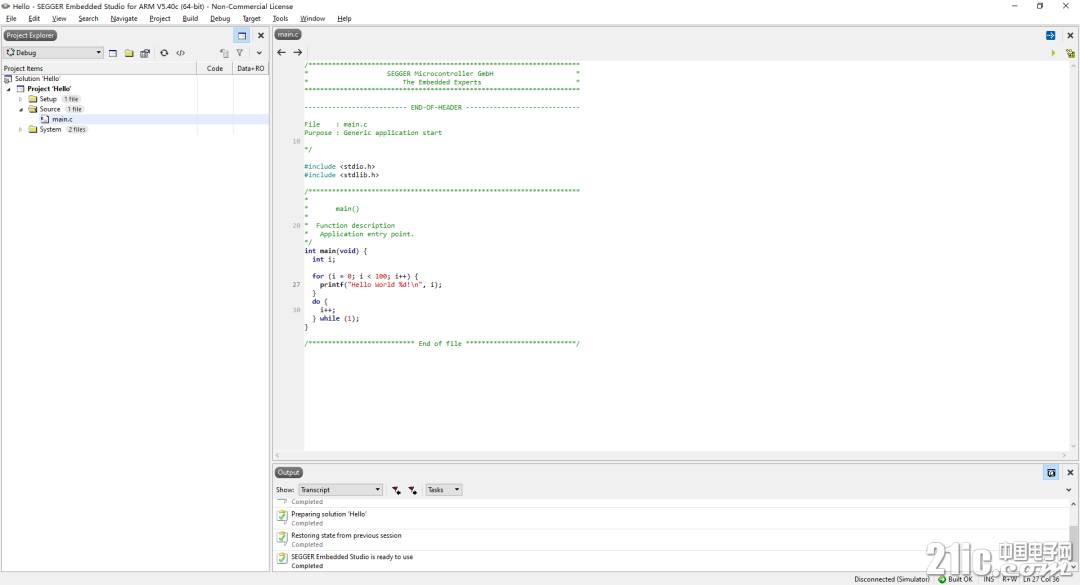Select the main.c editor tab
The height and width of the screenshot is (585, 1080).
(x=288, y=34)
